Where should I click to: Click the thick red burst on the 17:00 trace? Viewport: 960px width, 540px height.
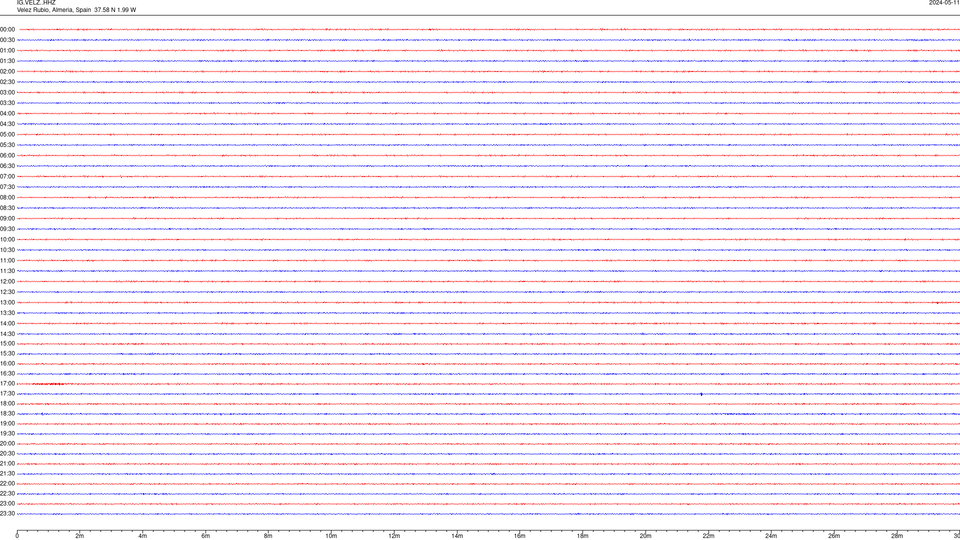click(x=48, y=384)
